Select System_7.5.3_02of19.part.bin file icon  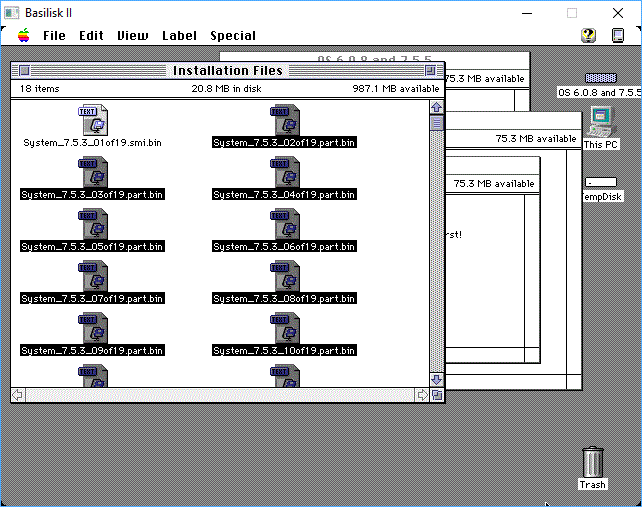coord(285,120)
